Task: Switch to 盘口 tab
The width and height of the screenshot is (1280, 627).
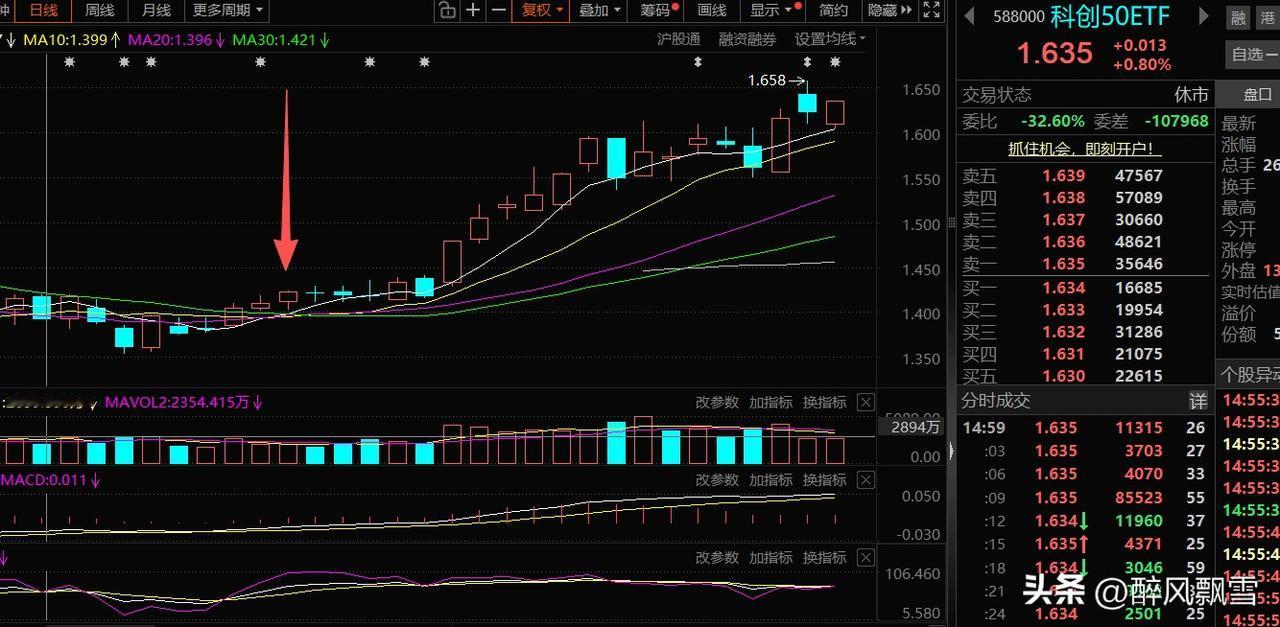Action: pos(1257,95)
